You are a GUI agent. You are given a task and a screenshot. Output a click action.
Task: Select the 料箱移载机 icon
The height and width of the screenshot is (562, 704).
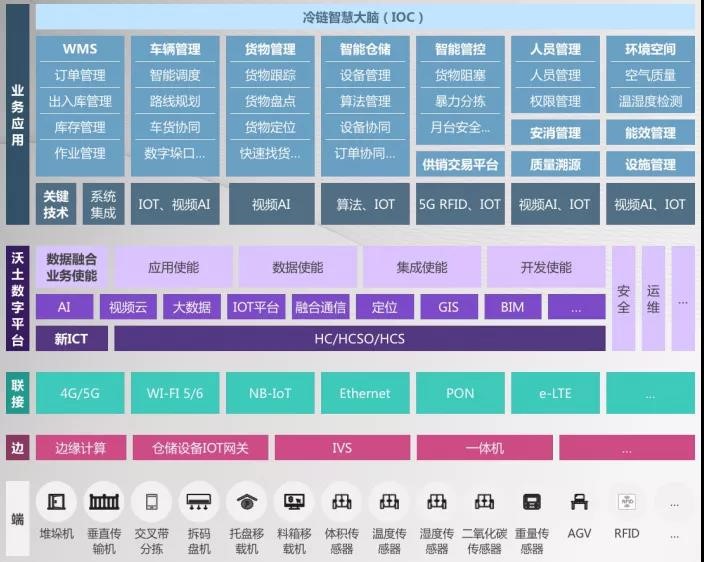click(x=294, y=502)
